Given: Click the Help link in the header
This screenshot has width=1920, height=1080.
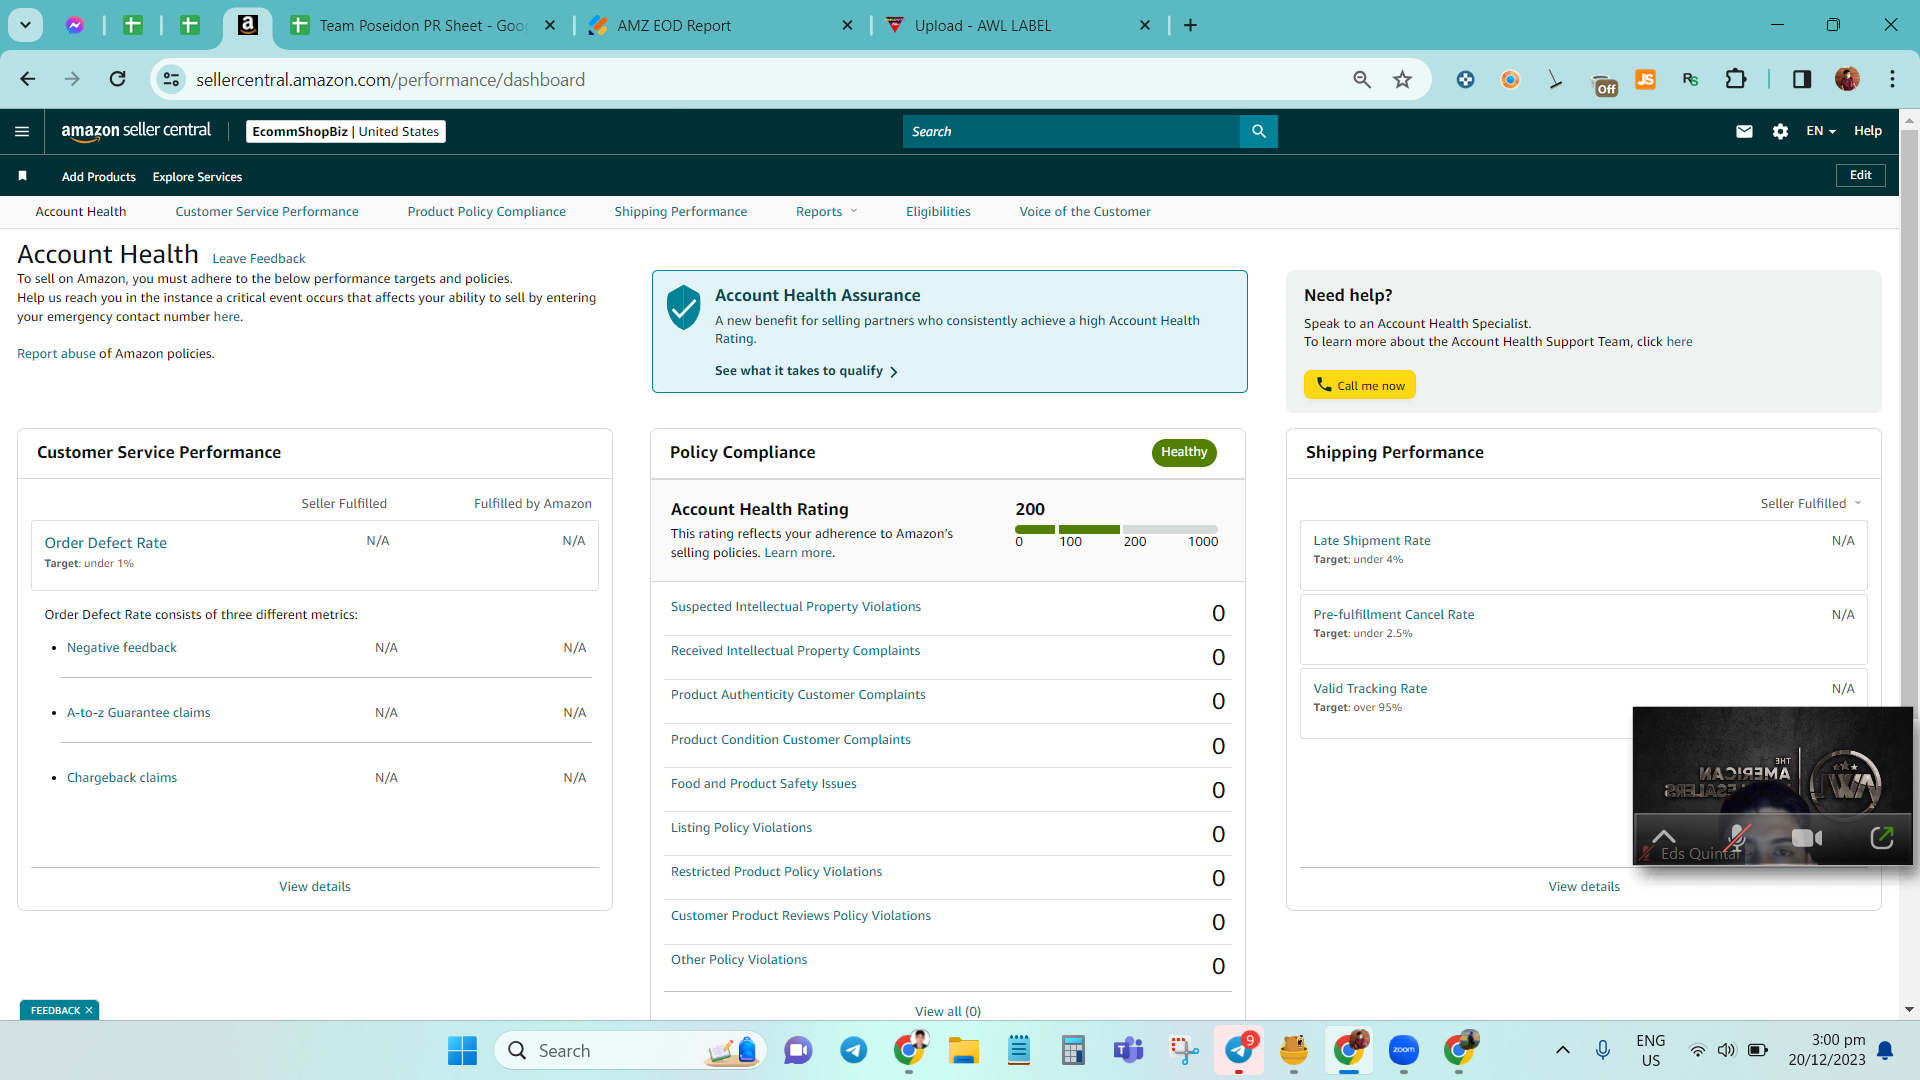Looking at the screenshot, I should coord(1868,131).
